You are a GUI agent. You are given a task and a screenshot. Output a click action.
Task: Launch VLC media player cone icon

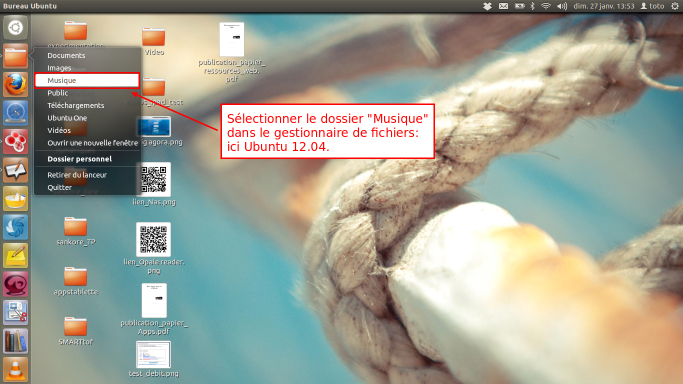coord(15,370)
